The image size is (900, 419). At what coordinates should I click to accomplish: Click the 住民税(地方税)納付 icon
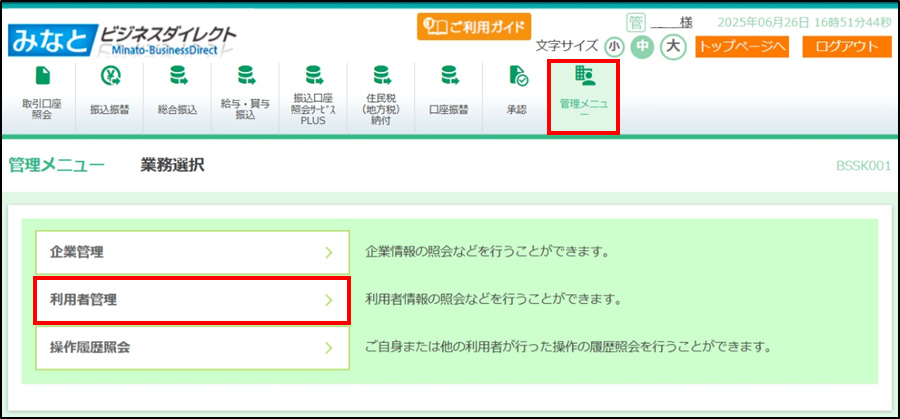pyautogui.click(x=381, y=75)
